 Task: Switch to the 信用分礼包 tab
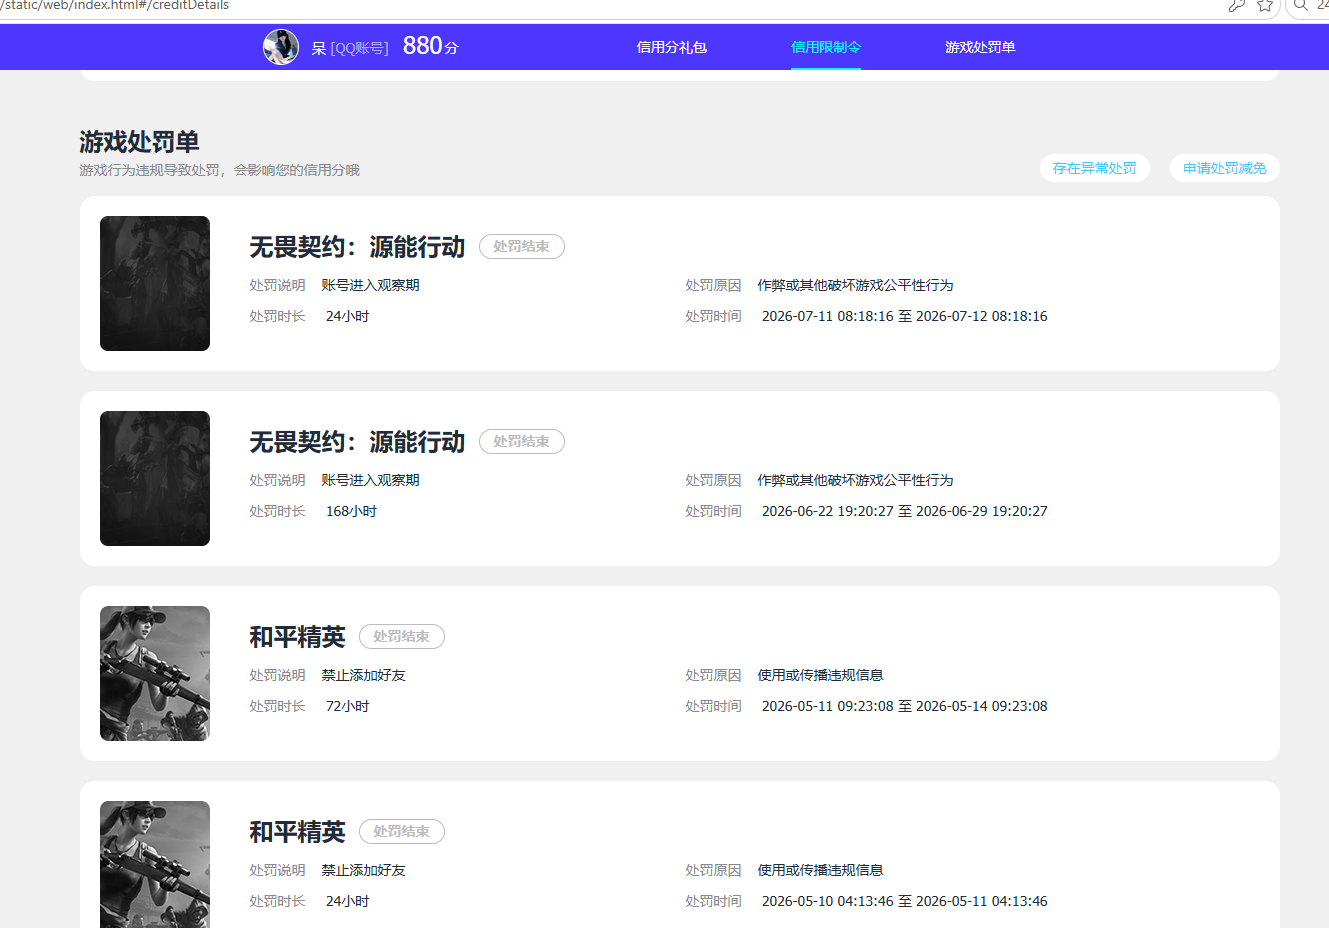(672, 47)
